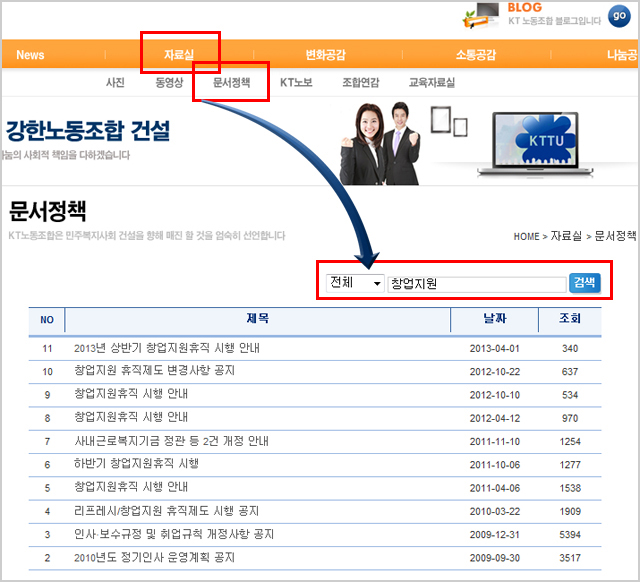Select the 소통공감 menu item
Image resolution: width=640 pixels, height=582 pixels.
[x=475, y=55]
